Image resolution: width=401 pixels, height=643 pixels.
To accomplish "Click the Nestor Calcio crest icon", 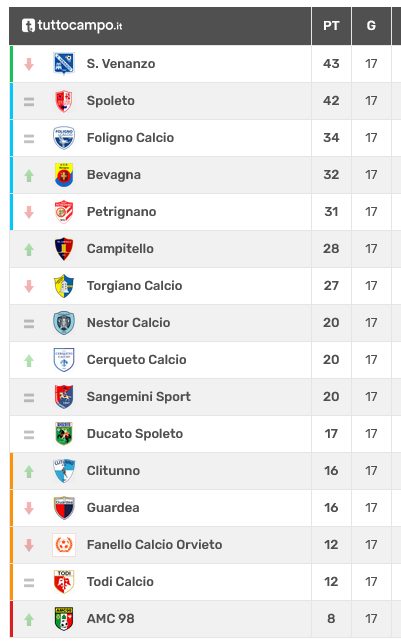I will 64,323.
